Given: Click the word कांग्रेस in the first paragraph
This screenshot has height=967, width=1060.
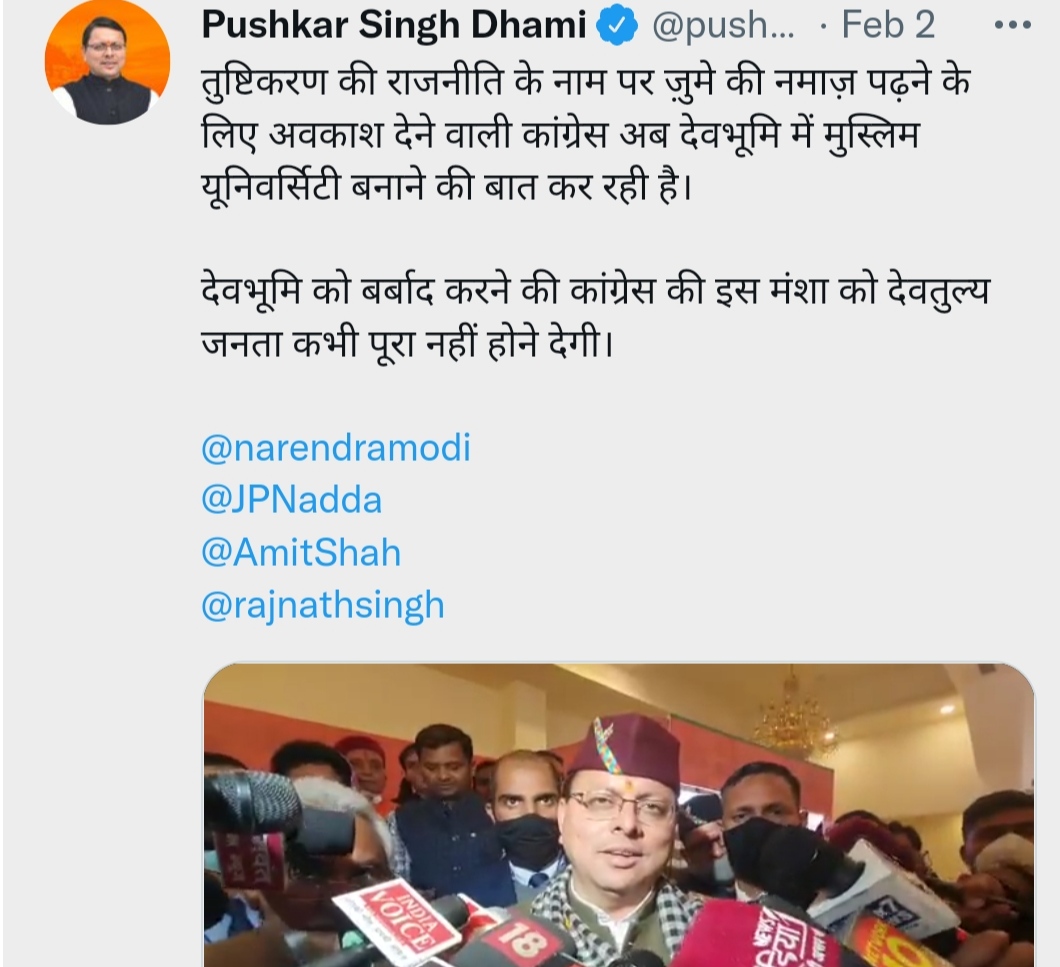Looking at the screenshot, I should click(564, 135).
